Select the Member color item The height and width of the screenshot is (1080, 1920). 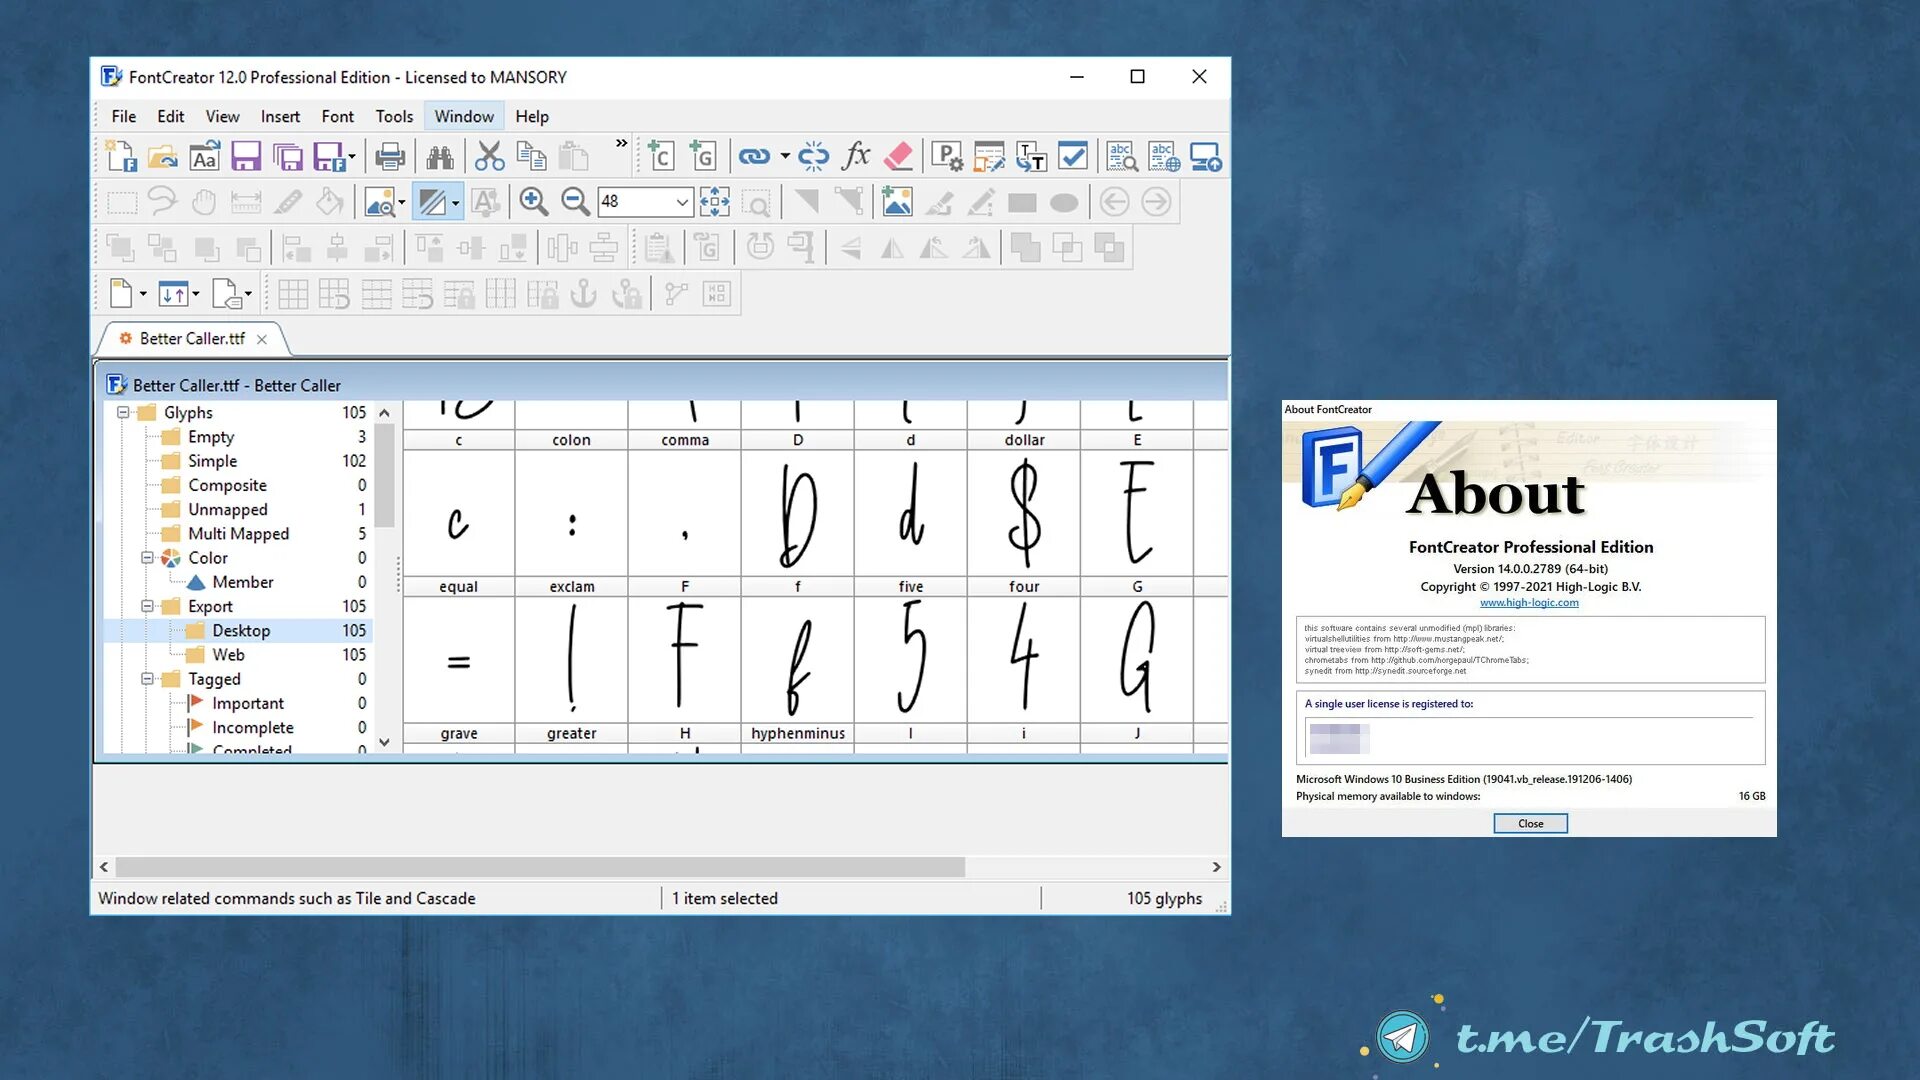pos(243,582)
